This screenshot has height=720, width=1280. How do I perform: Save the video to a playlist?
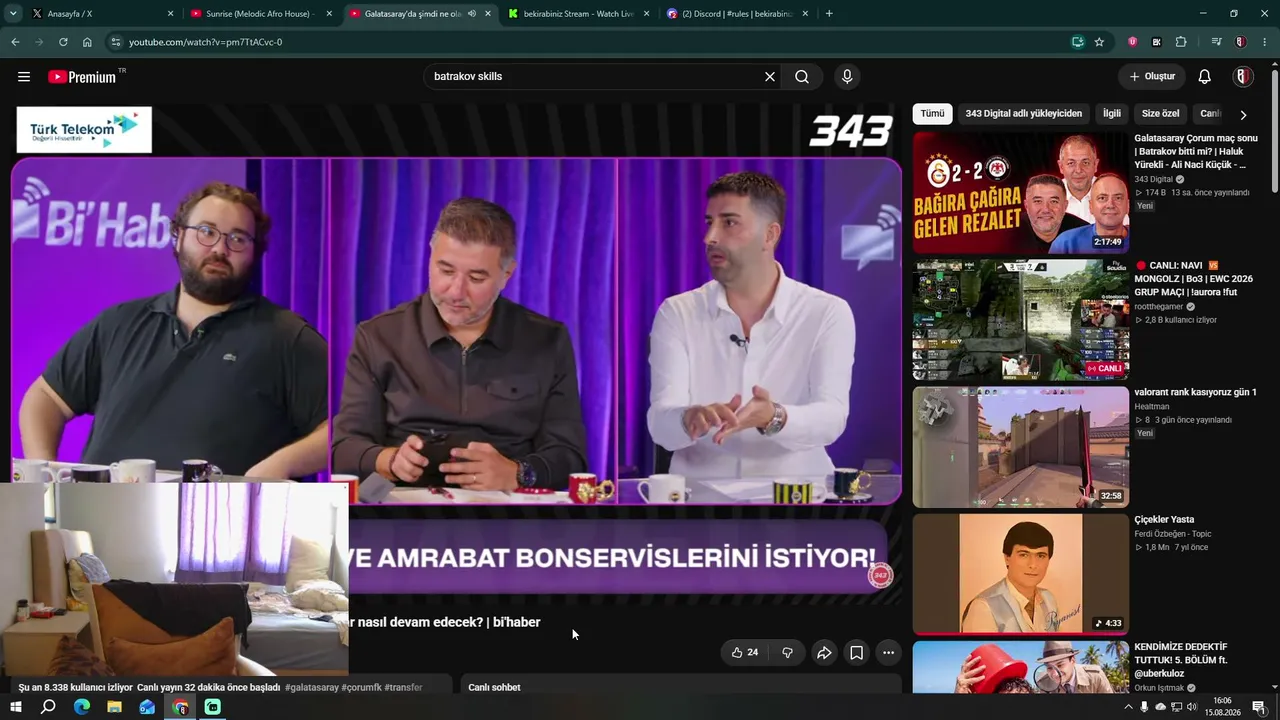[x=857, y=653]
